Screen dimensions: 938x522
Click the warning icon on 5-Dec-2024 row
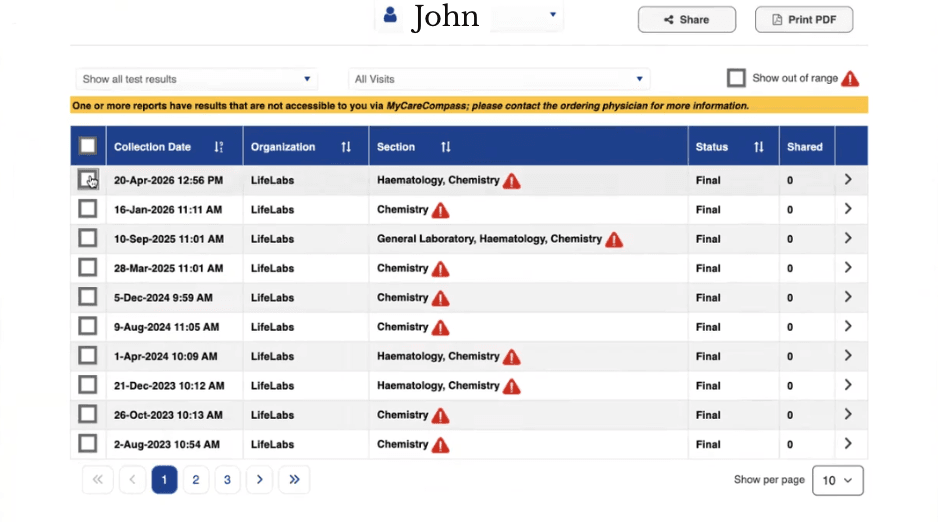click(440, 298)
